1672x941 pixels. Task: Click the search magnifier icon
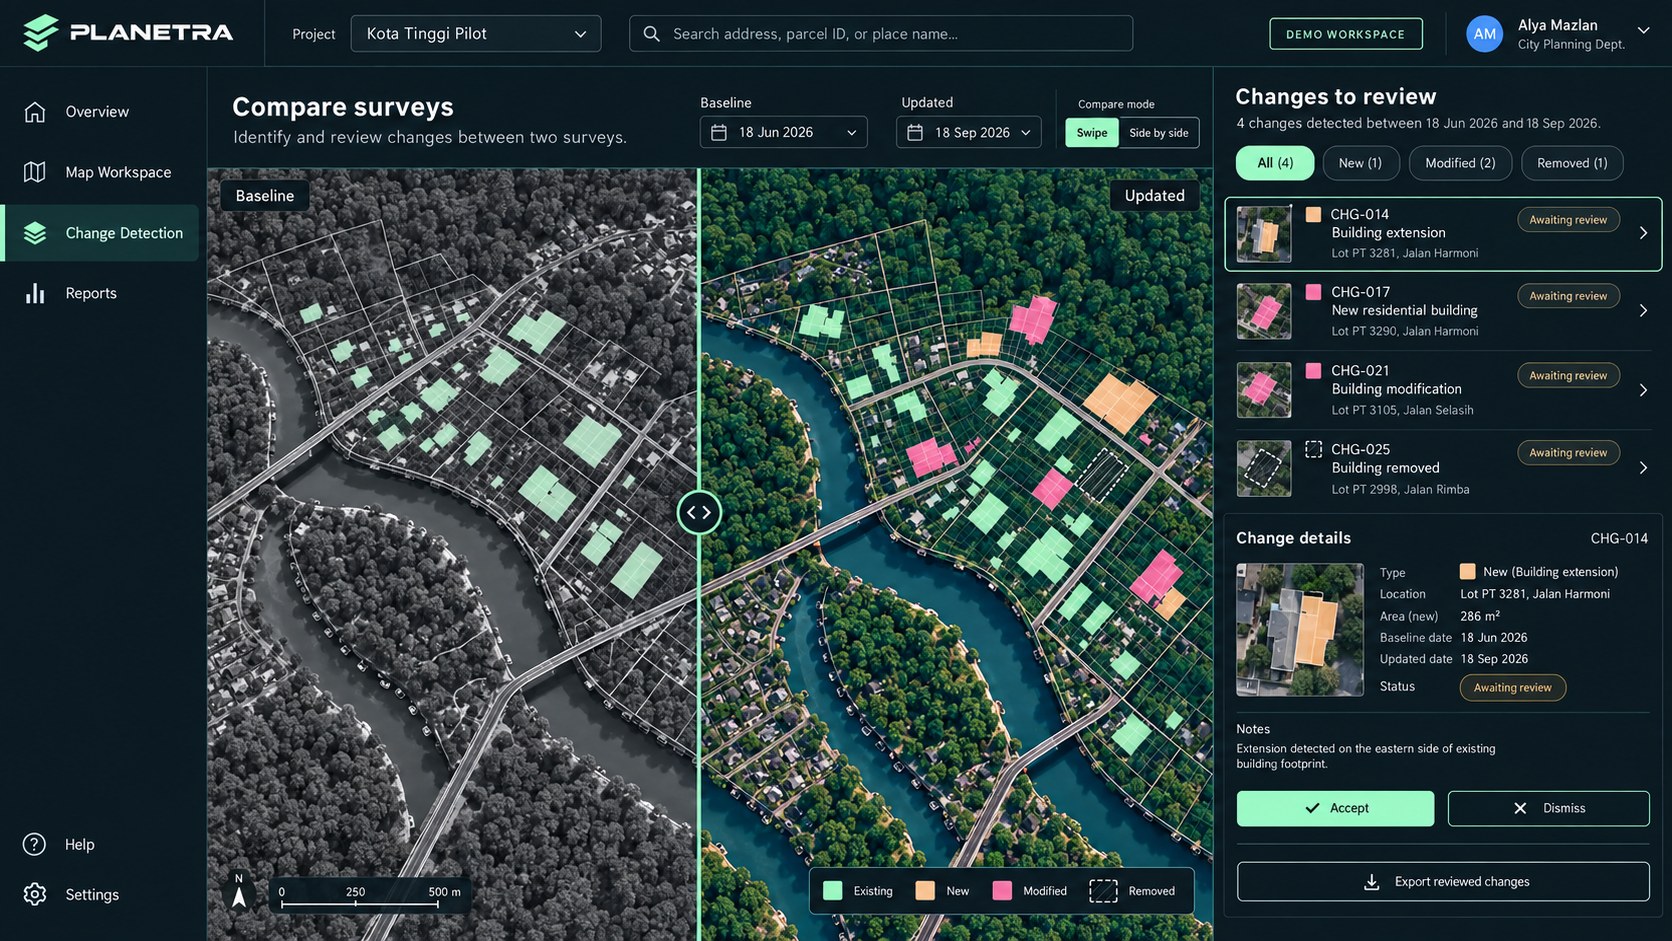[651, 34]
